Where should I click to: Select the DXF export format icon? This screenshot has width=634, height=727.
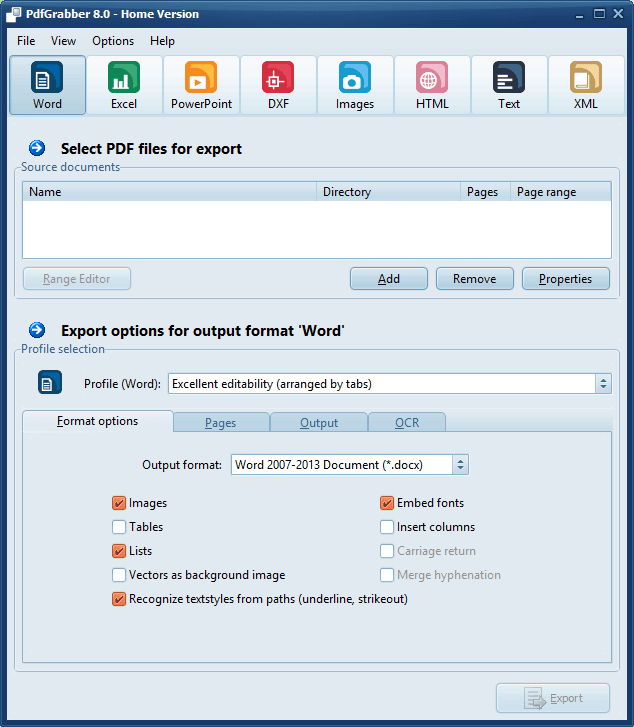coord(278,85)
